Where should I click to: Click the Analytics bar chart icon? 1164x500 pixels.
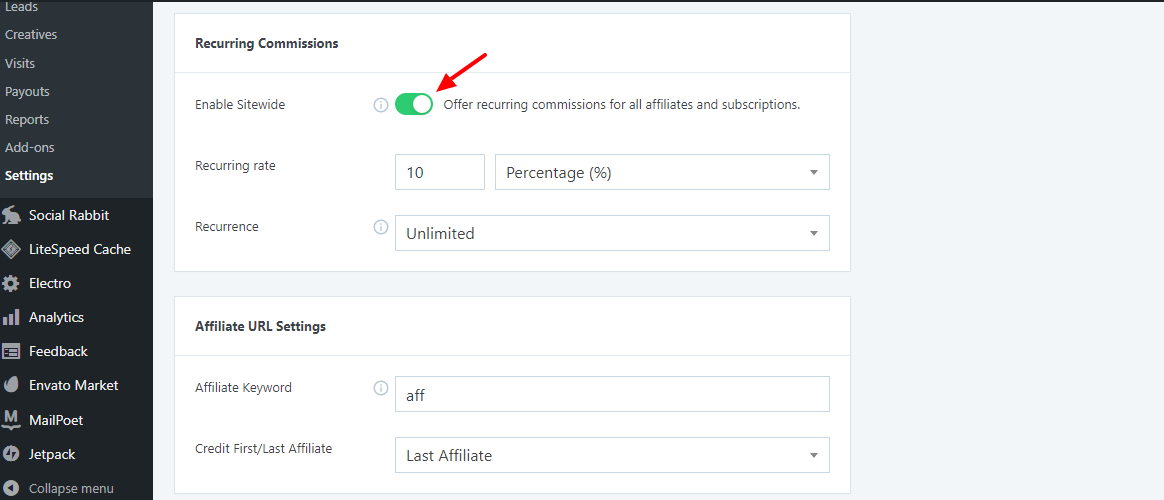(12, 317)
